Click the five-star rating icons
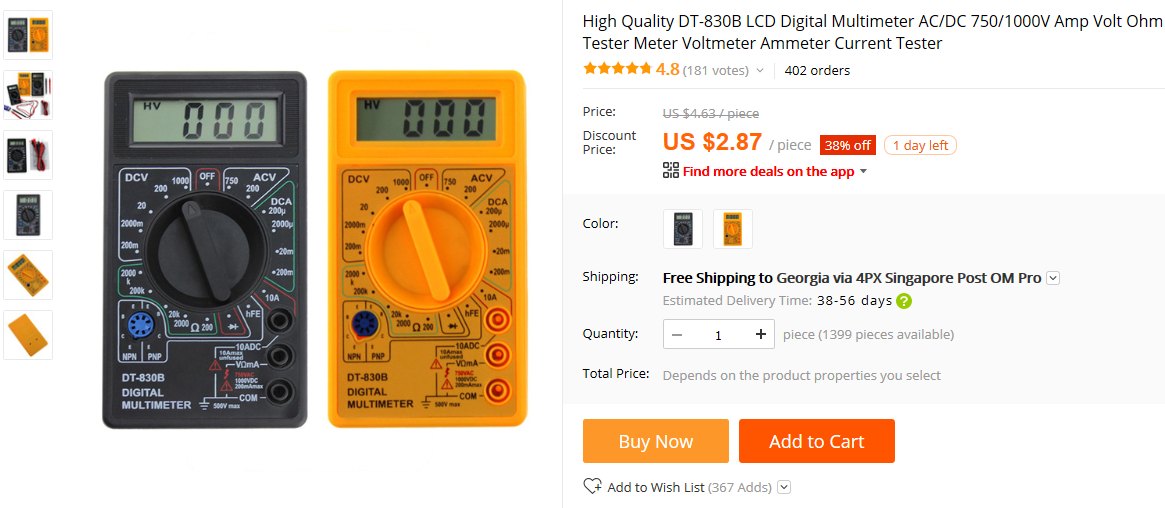1165x508 pixels. [617, 69]
